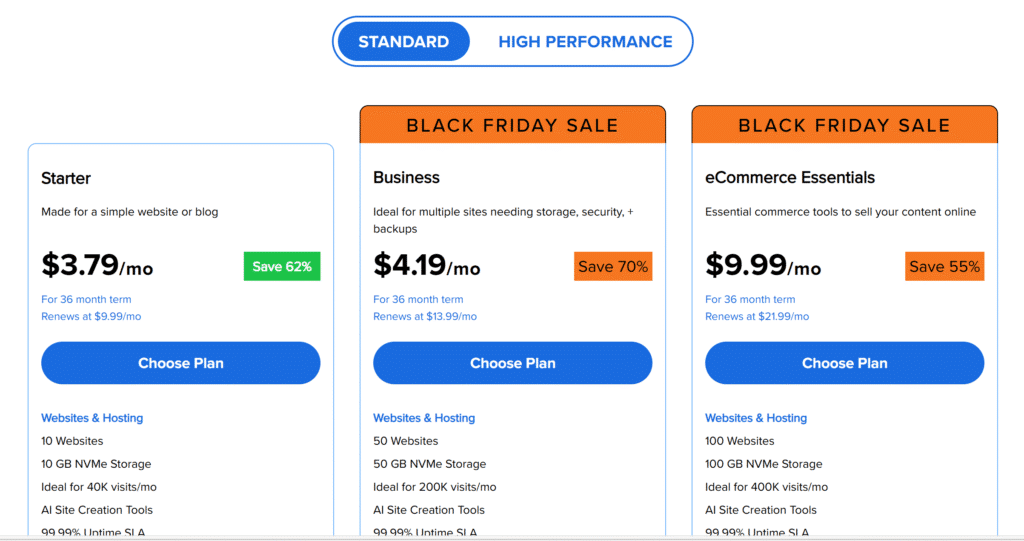This screenshot has width=1024, height=541.
Task: Click "For 36 month term" under eCommerce price
Action: tap(750, 299)
